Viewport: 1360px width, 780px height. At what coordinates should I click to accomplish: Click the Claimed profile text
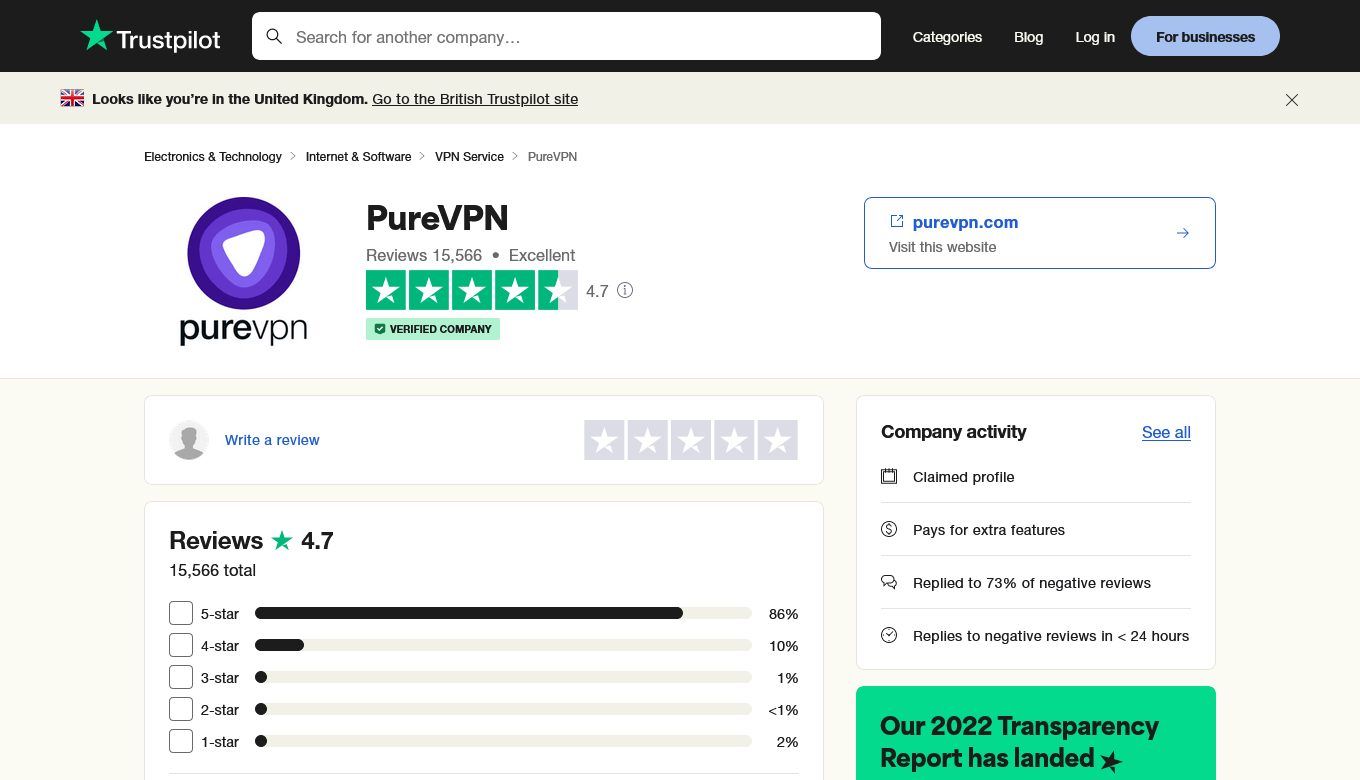tap(964, 477)
